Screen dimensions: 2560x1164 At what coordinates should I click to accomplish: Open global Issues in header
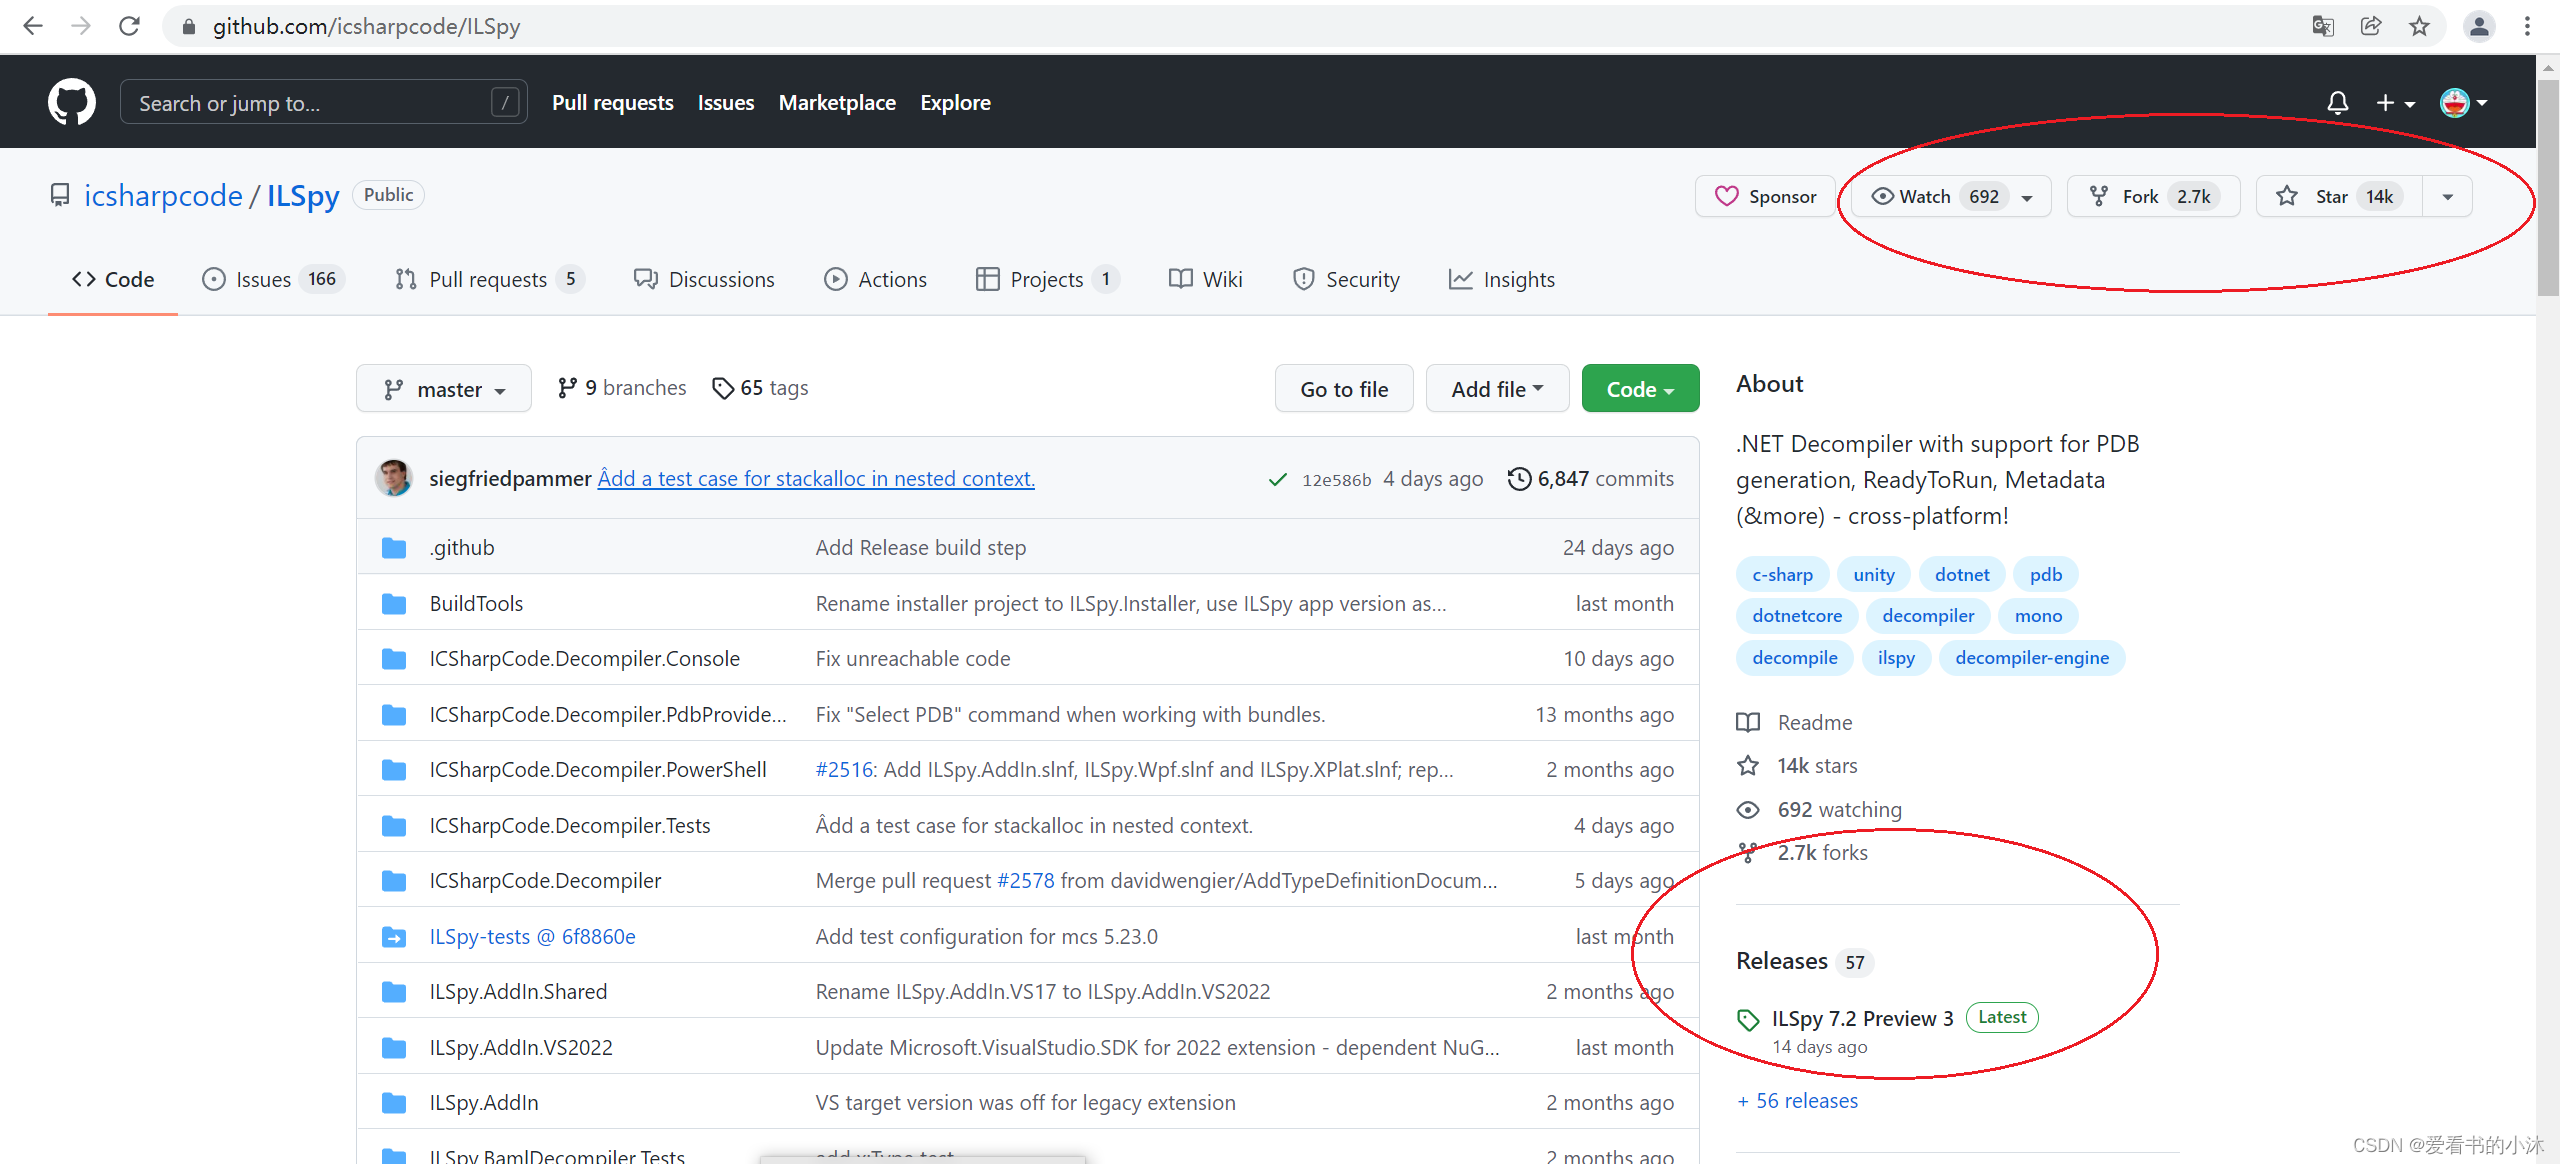click(726, 102)
